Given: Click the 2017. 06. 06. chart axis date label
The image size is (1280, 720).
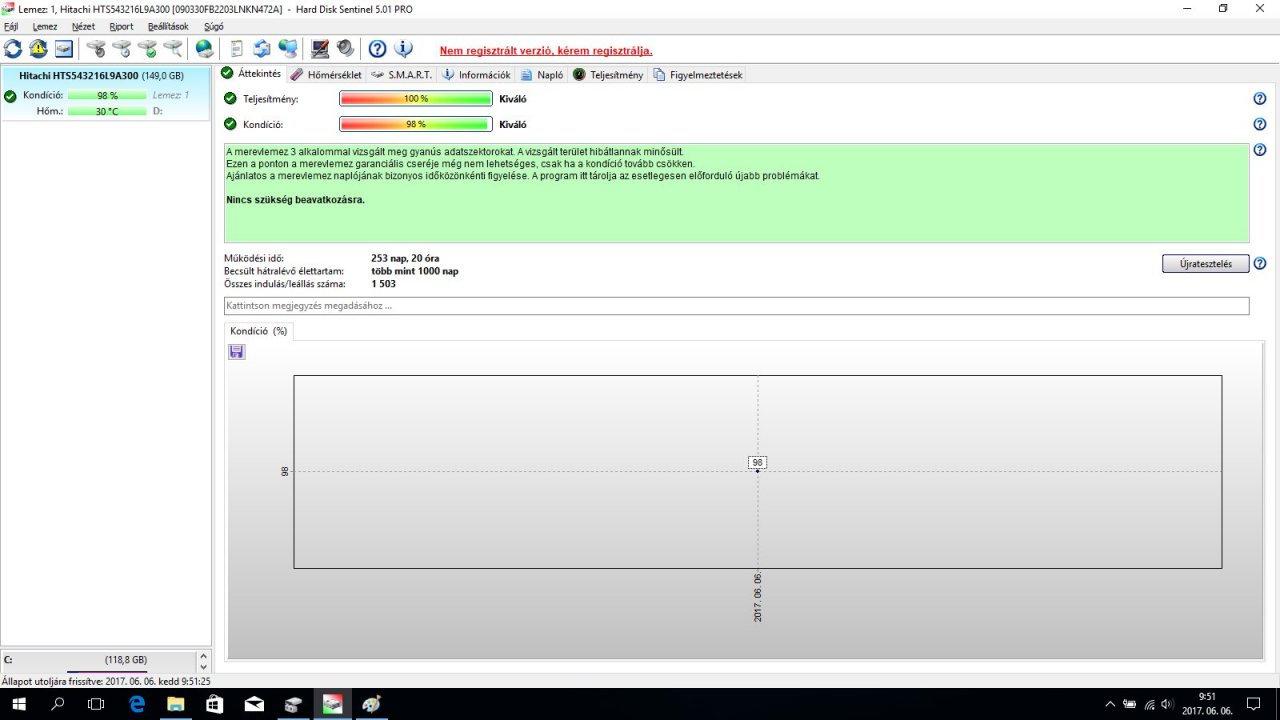Looking at the screenshot, I should click(758, 598).
